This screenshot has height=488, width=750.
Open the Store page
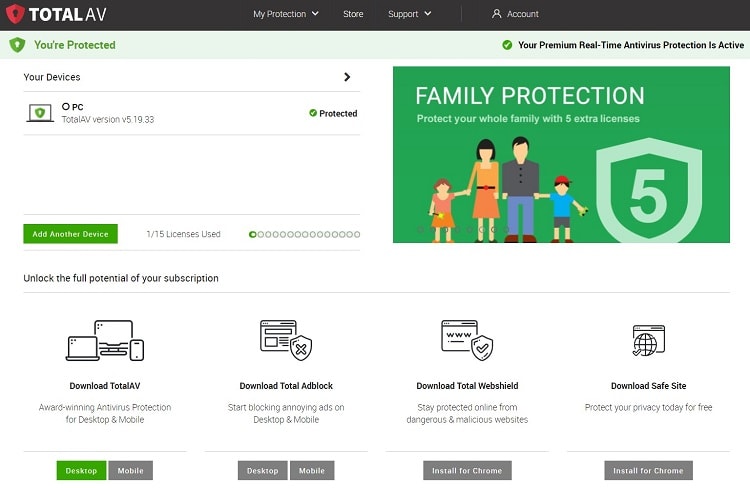353,14
